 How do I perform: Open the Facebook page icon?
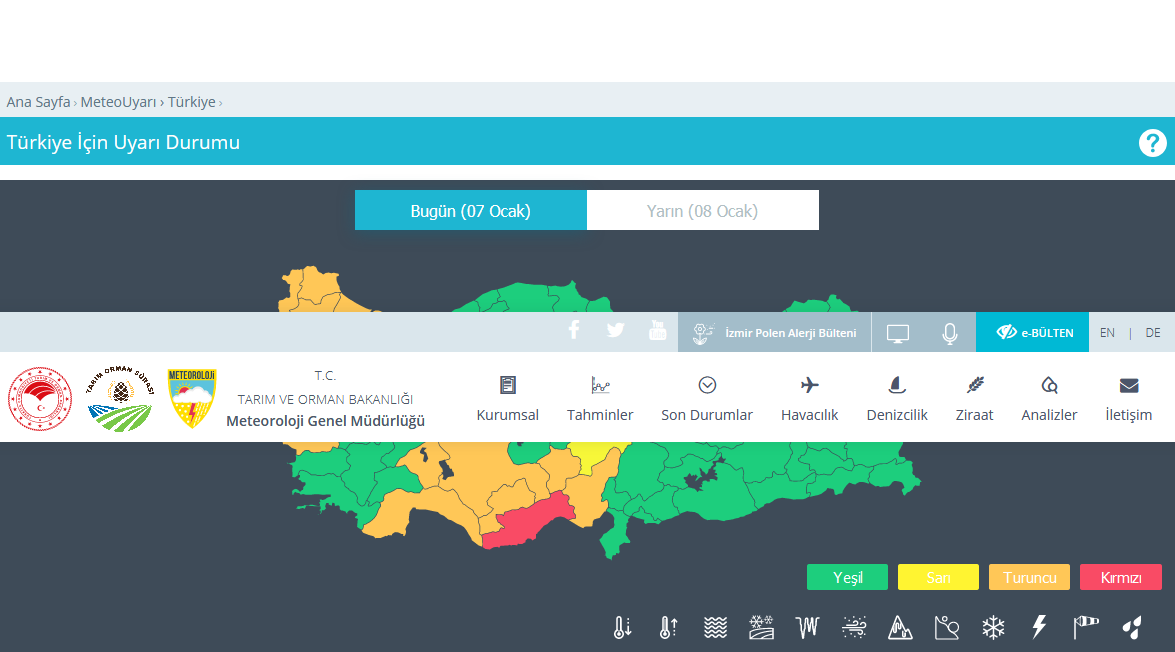(574, 330)
